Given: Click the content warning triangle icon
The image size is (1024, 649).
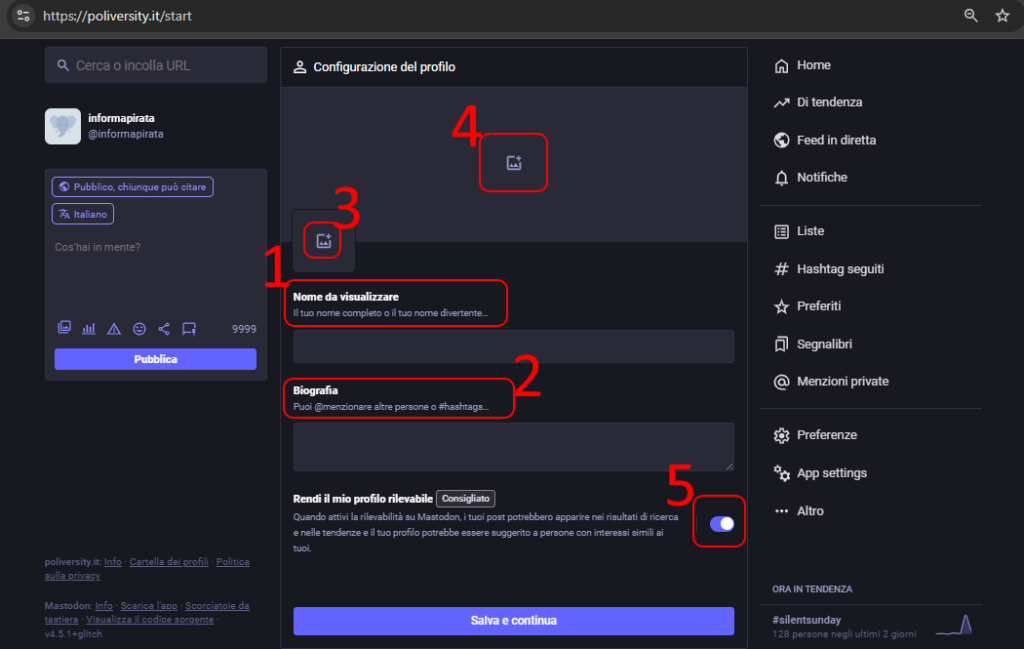Looking at the screenshot, I should coord(114,328).
